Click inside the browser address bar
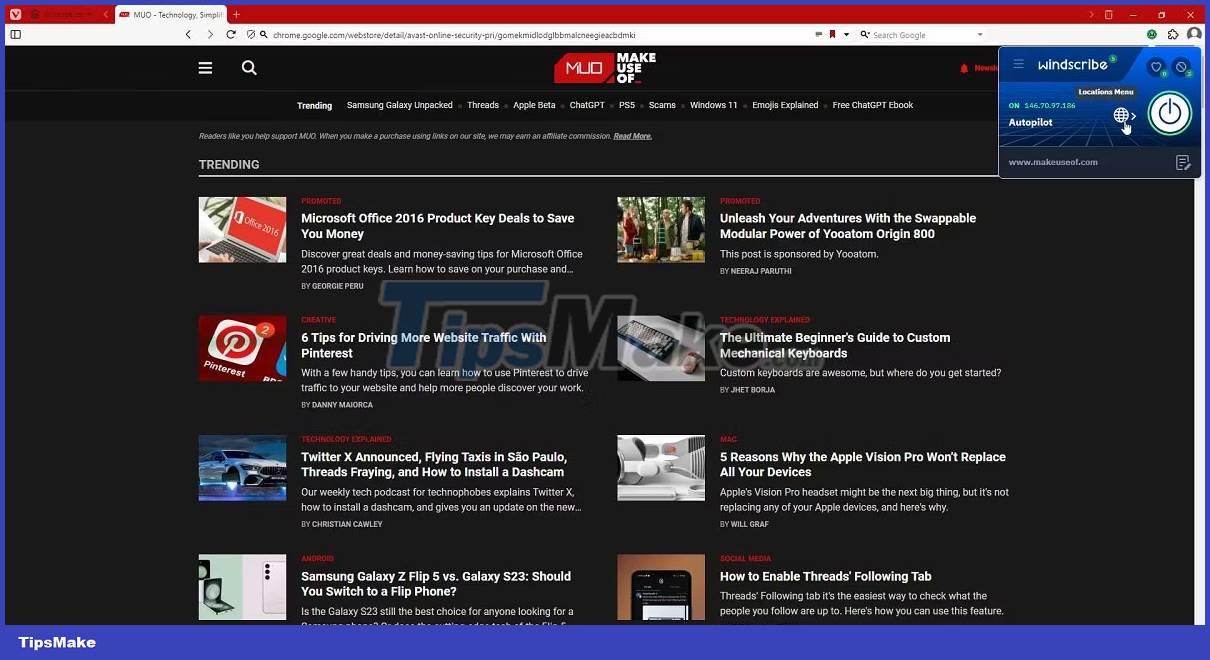The image size is (1210, 660). (x=500, y=34)
